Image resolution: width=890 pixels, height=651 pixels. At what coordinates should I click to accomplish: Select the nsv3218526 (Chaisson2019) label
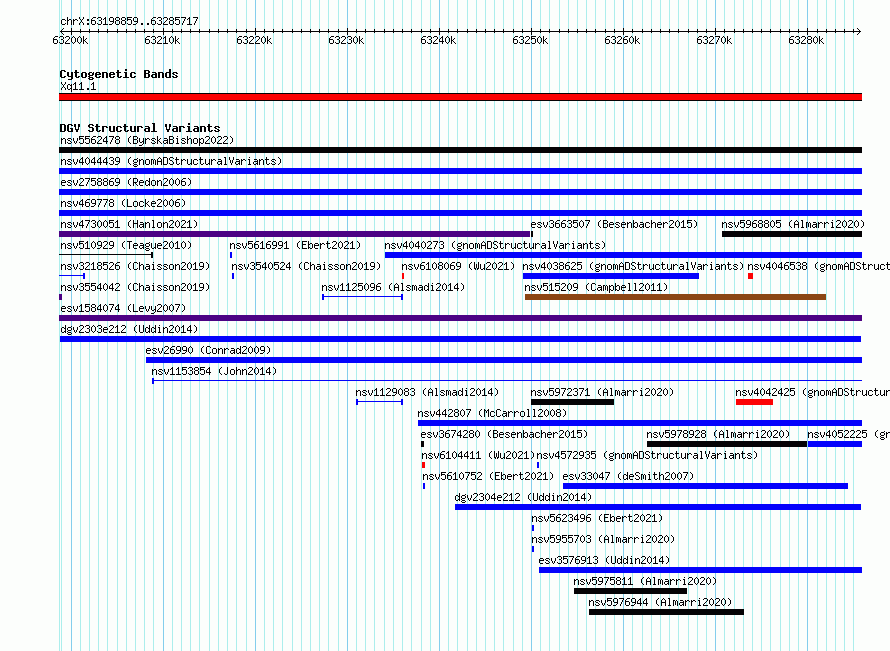click(135, 266)
